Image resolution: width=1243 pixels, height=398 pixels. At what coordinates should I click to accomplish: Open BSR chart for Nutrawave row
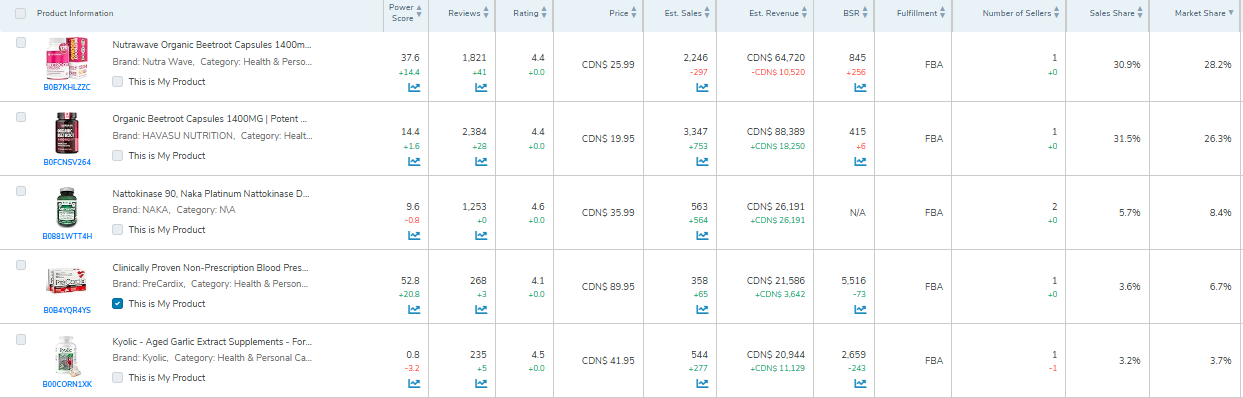pos(860,88)
